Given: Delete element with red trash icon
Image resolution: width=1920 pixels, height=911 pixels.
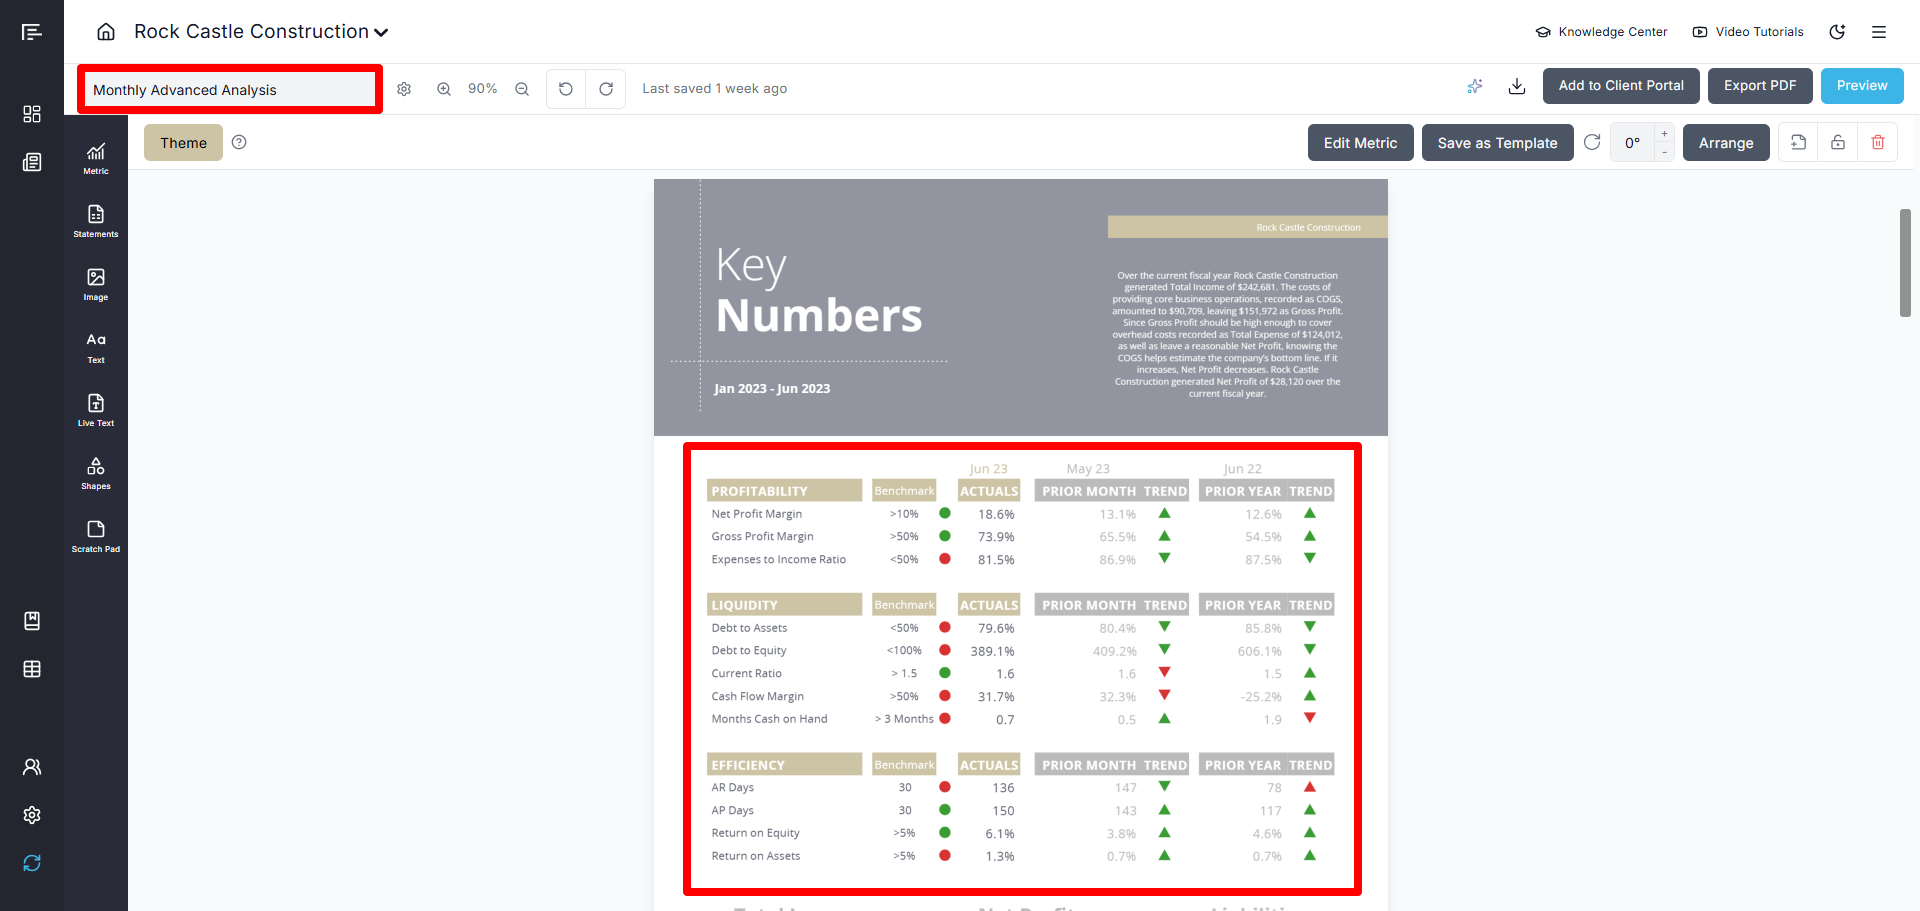Looking at the screenshot, I should pyautogui.click(x=1877, y=143).
